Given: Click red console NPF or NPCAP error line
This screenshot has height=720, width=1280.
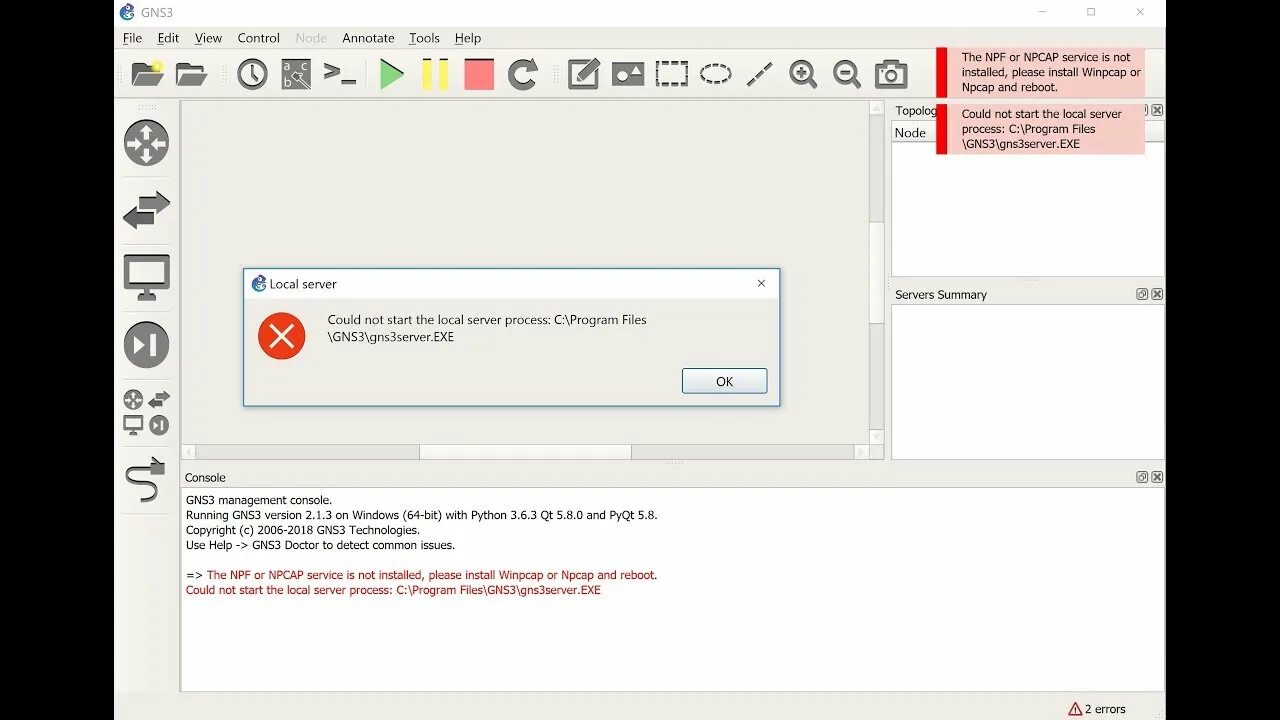Looking at the screenshot, I should [x=432, y=575].
